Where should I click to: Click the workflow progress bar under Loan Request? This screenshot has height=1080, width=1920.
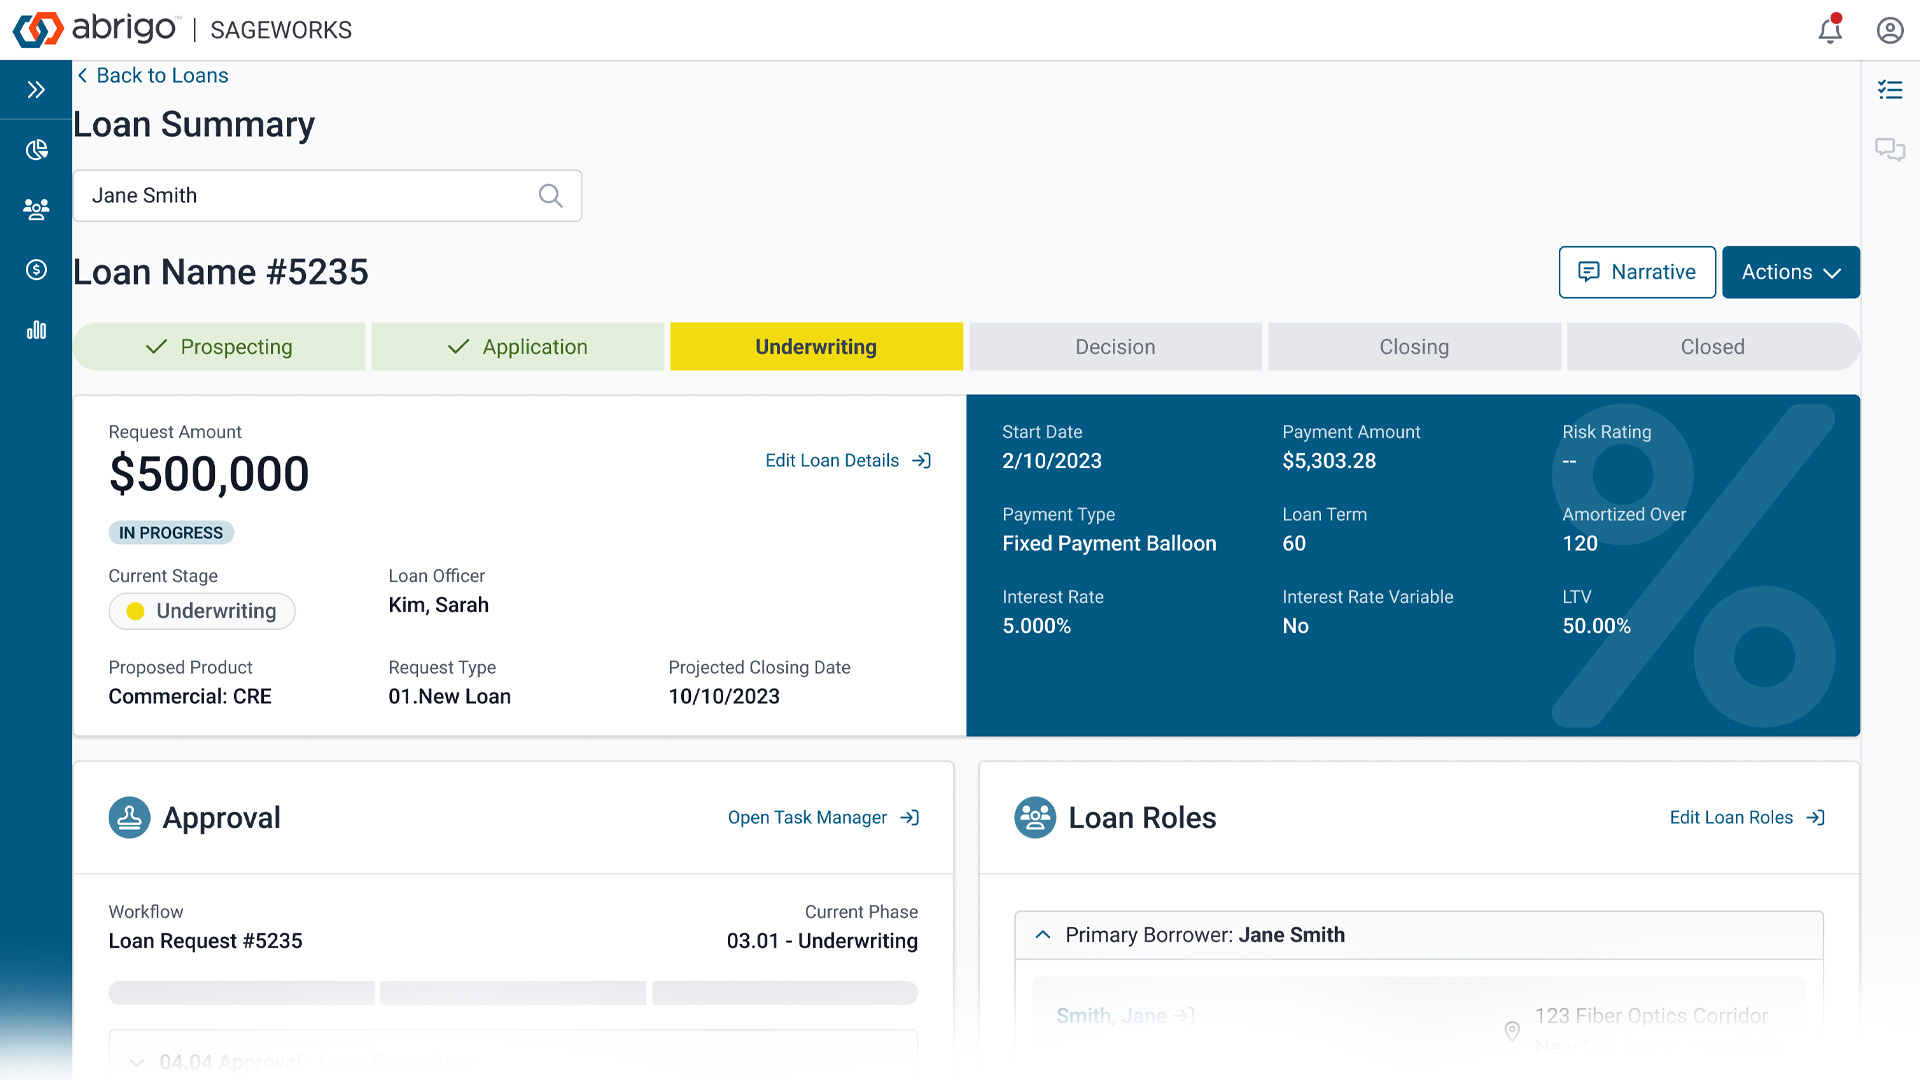coord(513,993)
